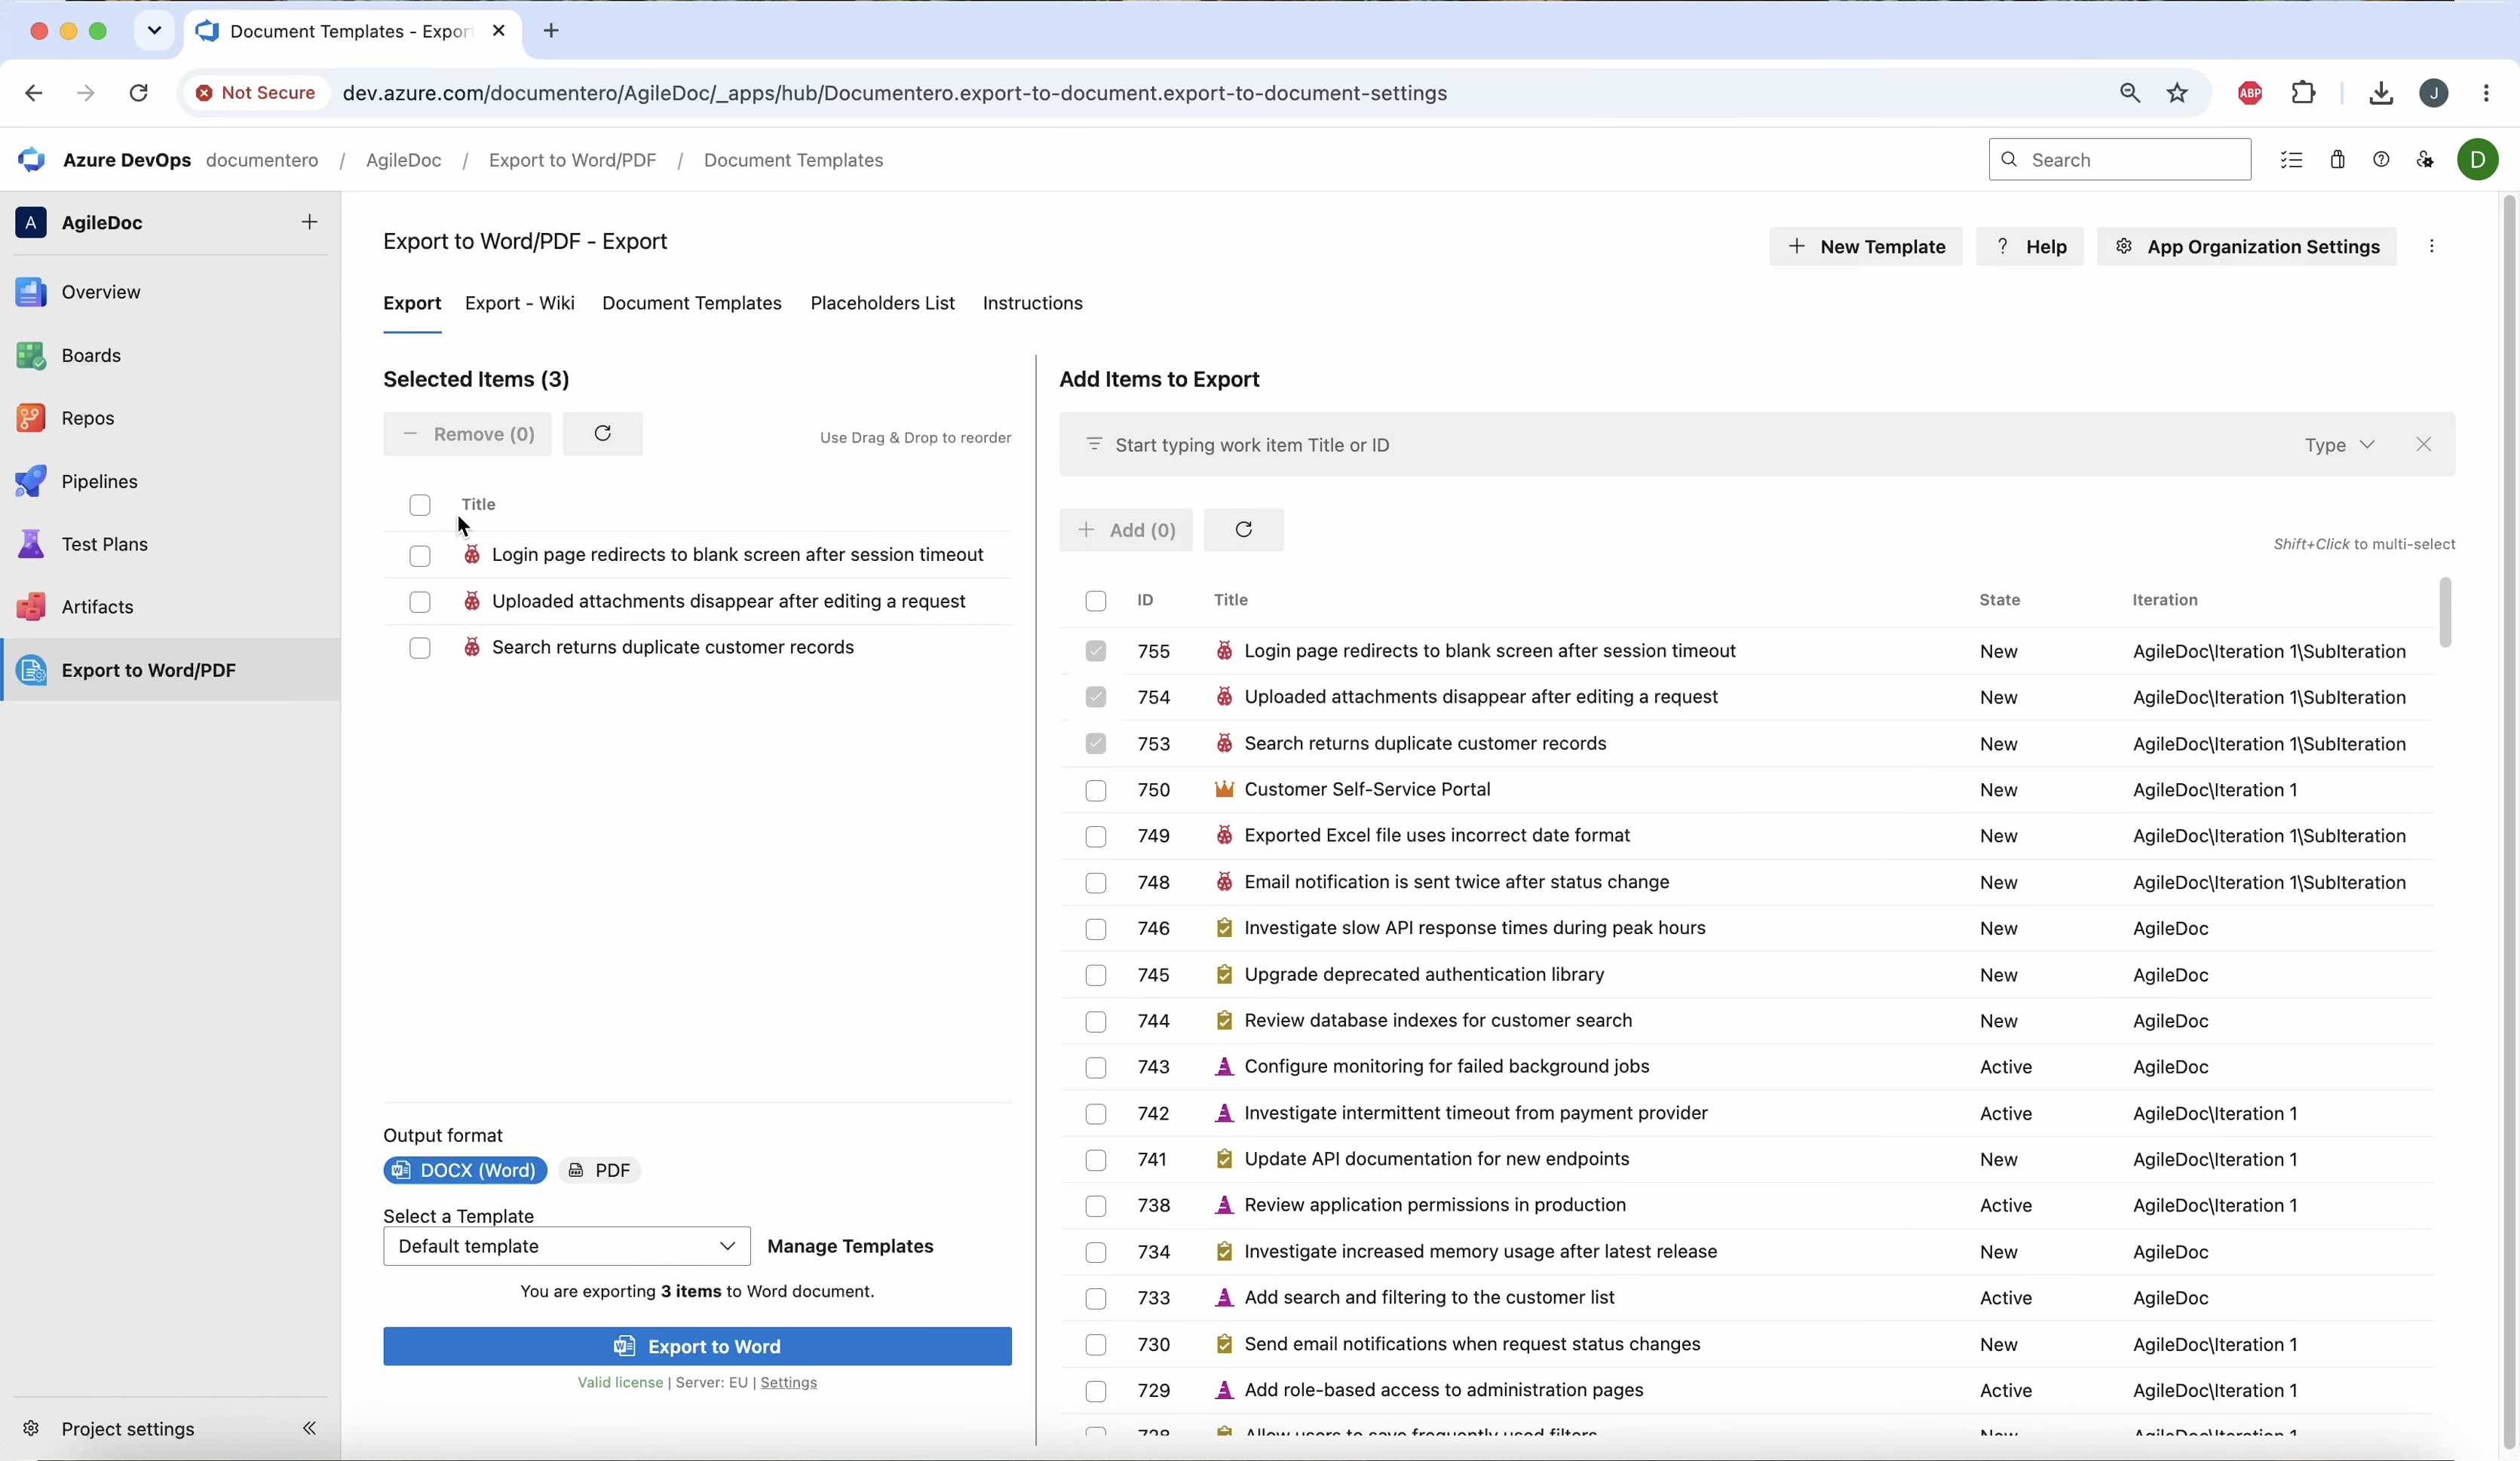Open user settings icon in header
Image resolution: width=2520 pixels, height=1461 pixels.
(2425, 160)
